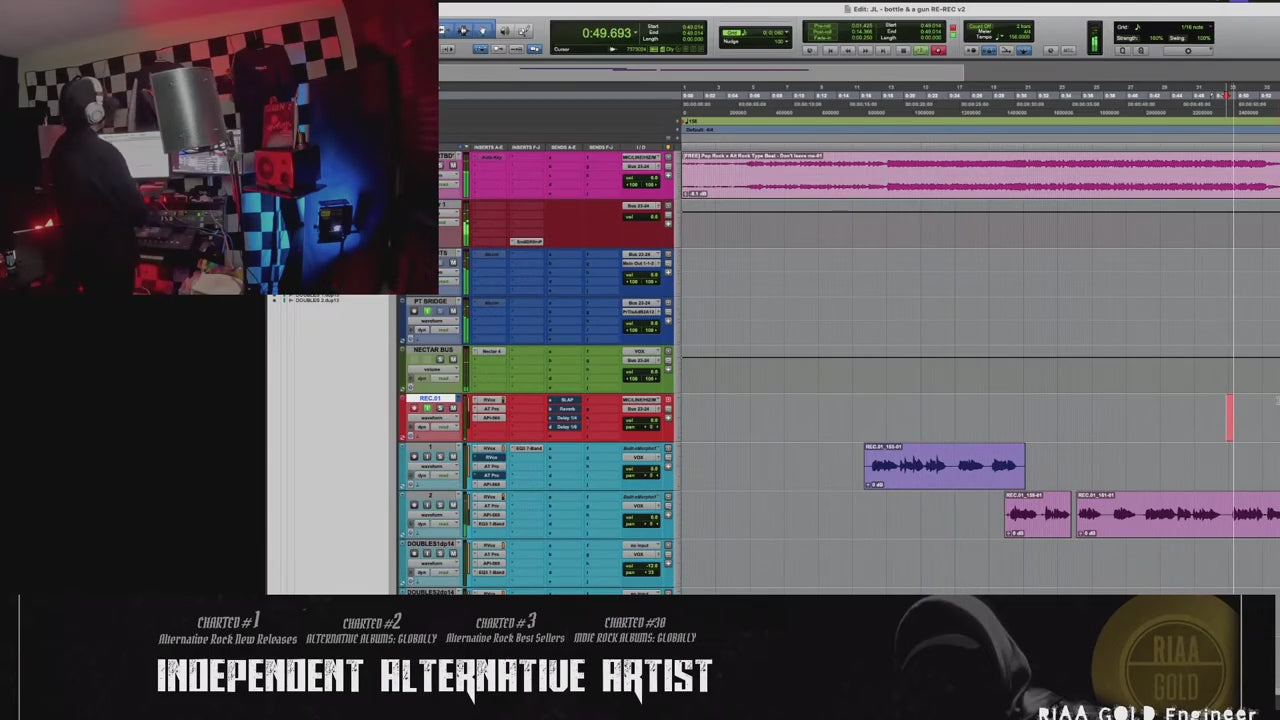
Task: Select the Grabber hand tool
Action: pos(483,31)
